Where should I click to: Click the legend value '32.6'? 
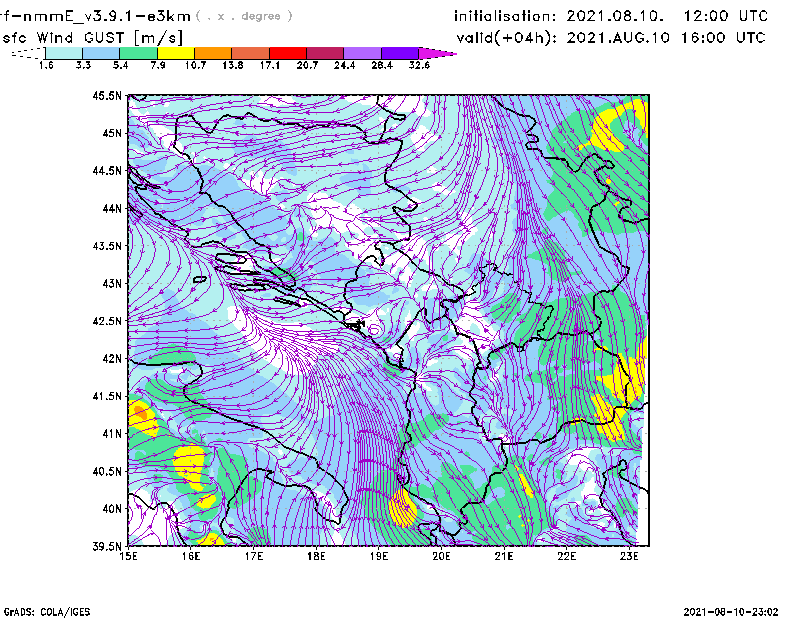point(419,65)
